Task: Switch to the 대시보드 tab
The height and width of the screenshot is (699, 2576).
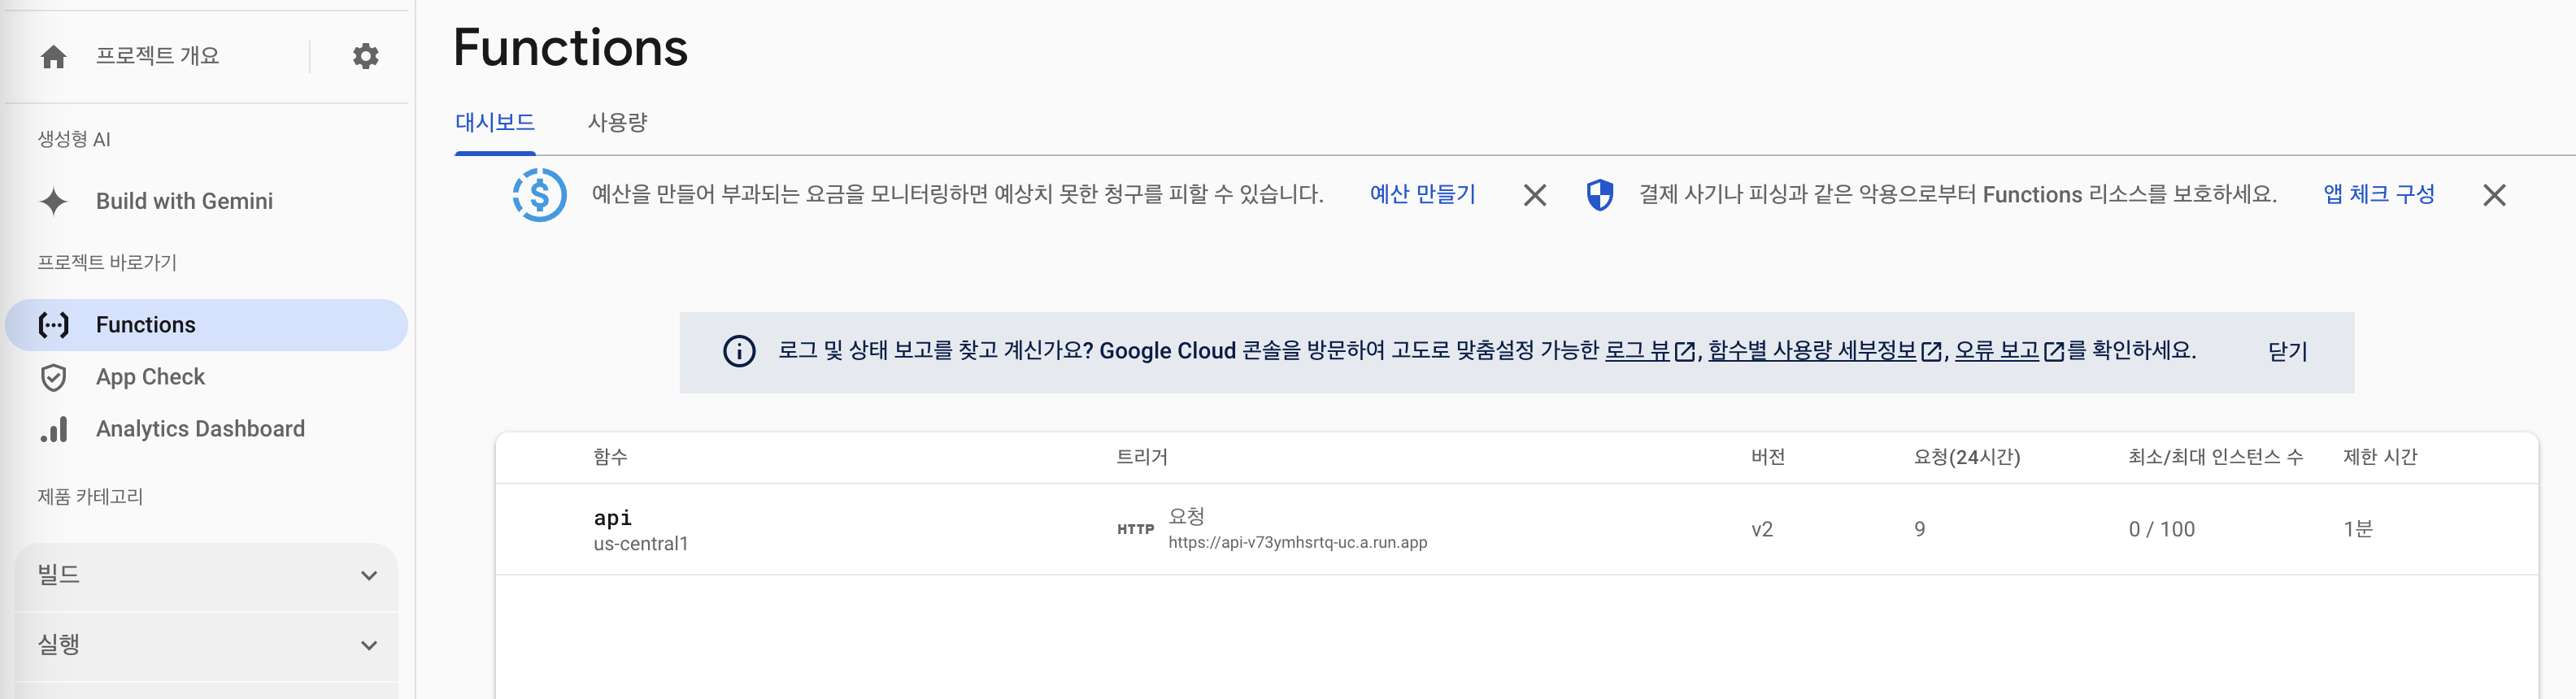Action: [495, 122]
